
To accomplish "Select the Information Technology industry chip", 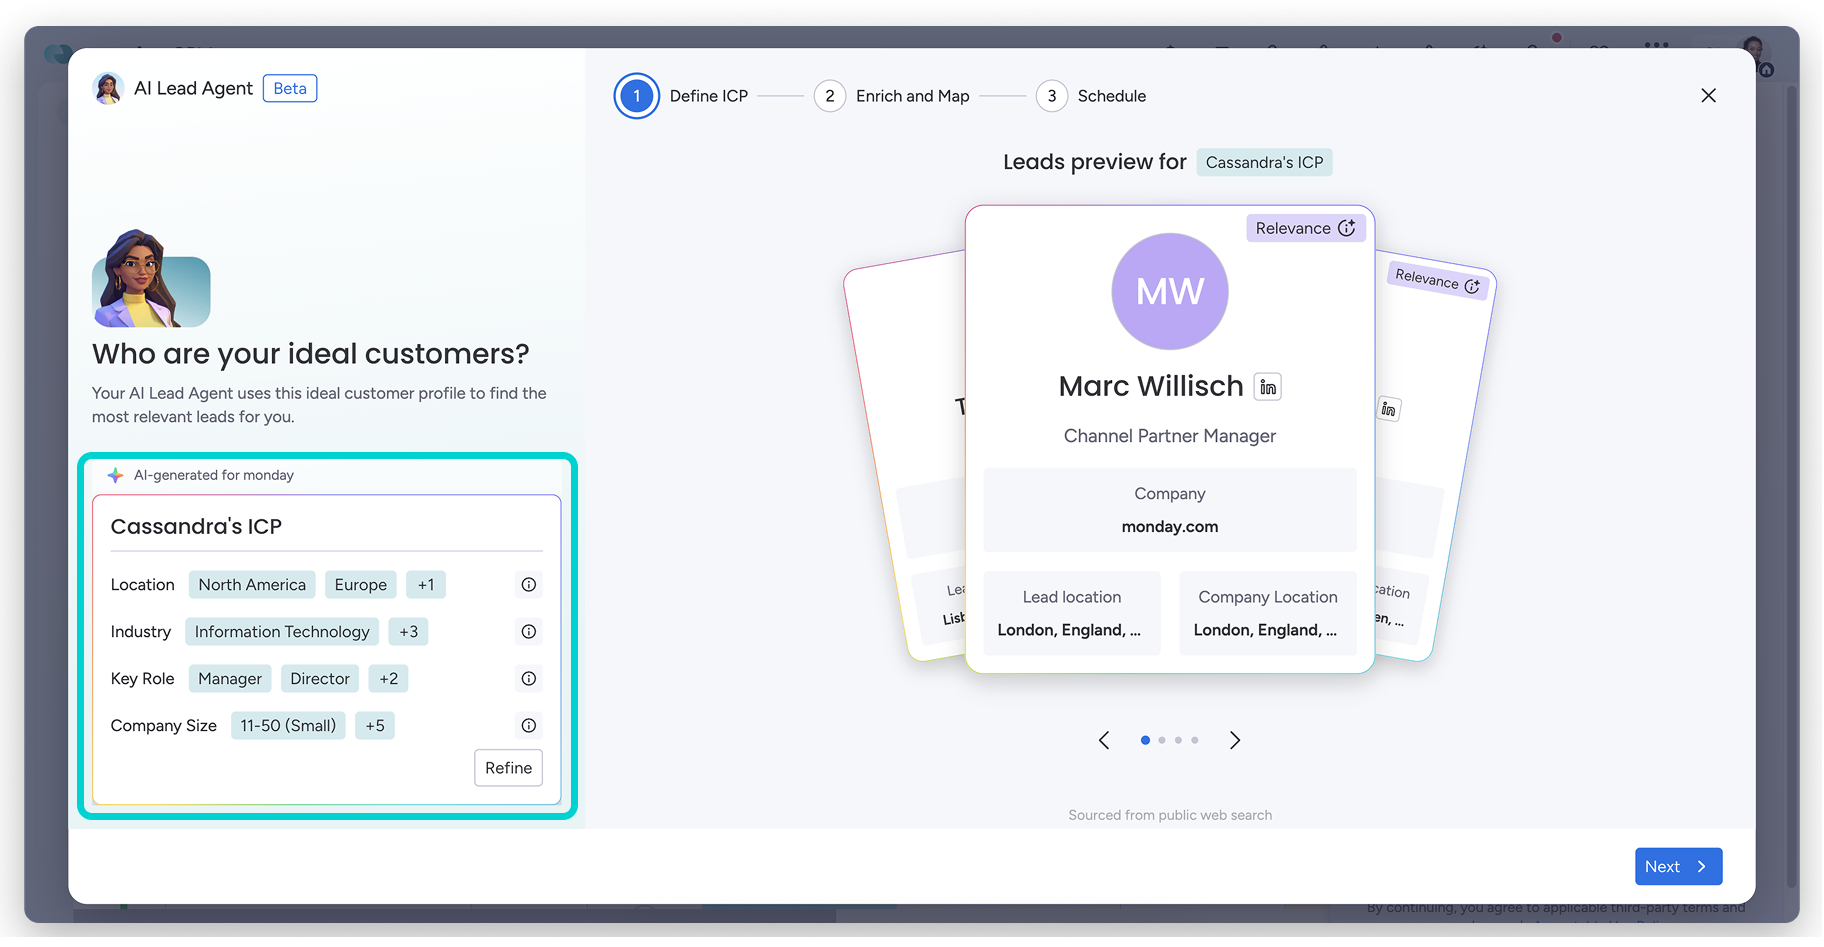I will pos(282,632).
